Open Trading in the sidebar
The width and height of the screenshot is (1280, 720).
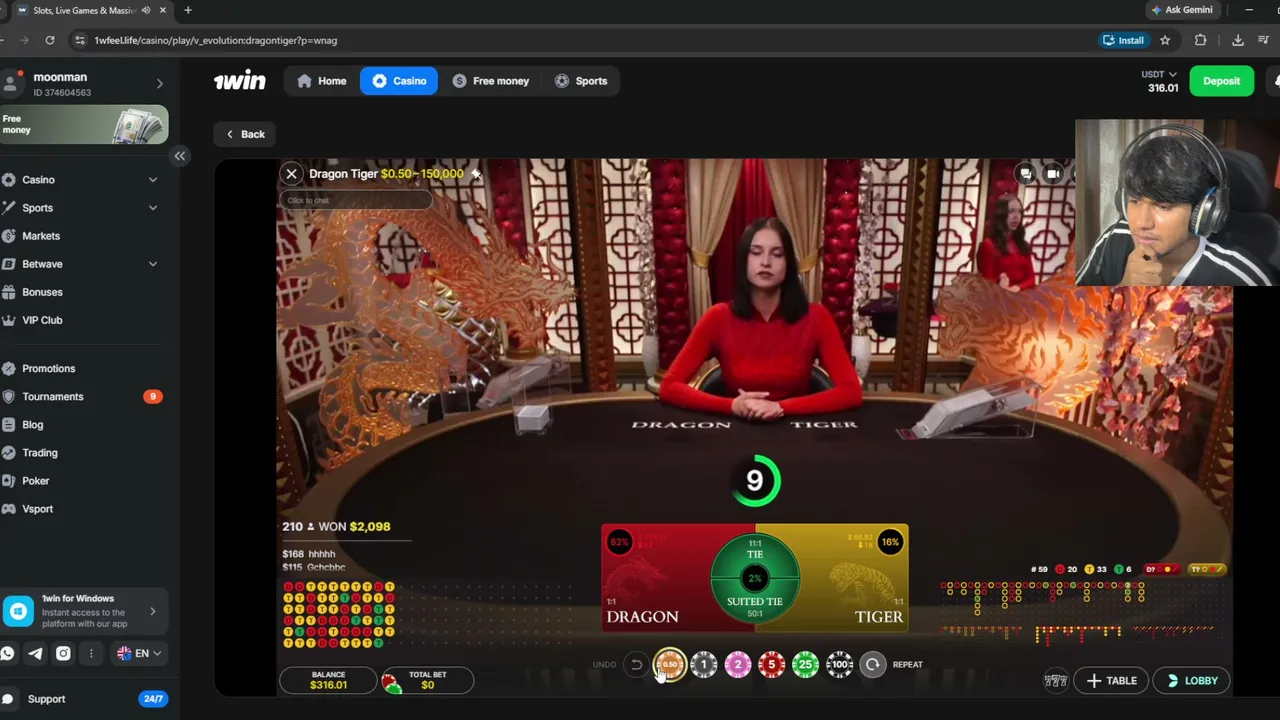tap(40, 453)
